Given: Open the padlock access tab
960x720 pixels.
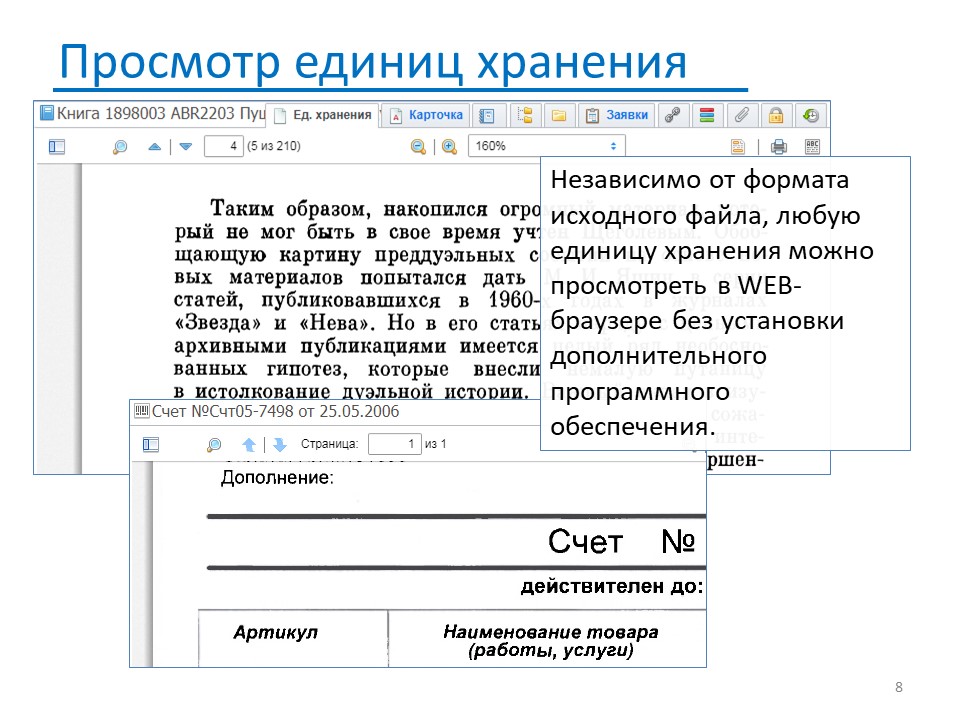Looking at the screenshot, I should pos(776,115).
